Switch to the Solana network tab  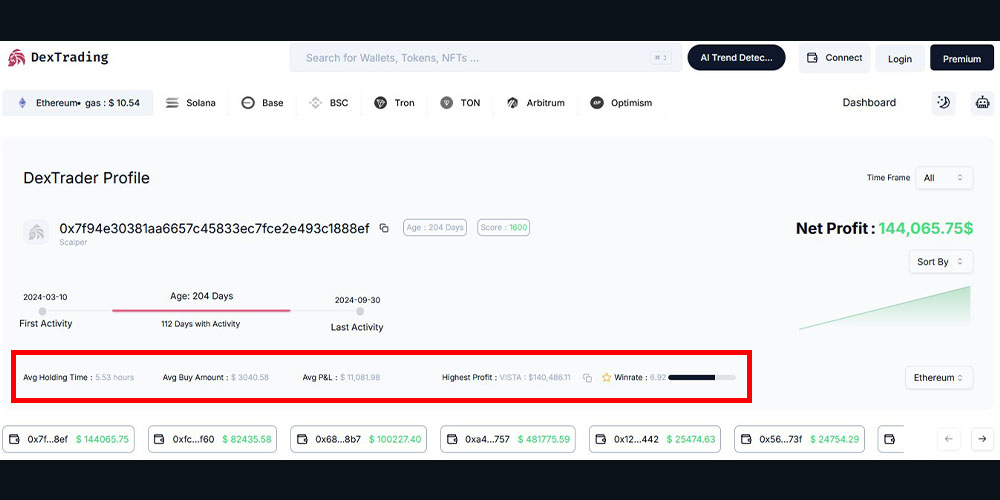(191, 103)
